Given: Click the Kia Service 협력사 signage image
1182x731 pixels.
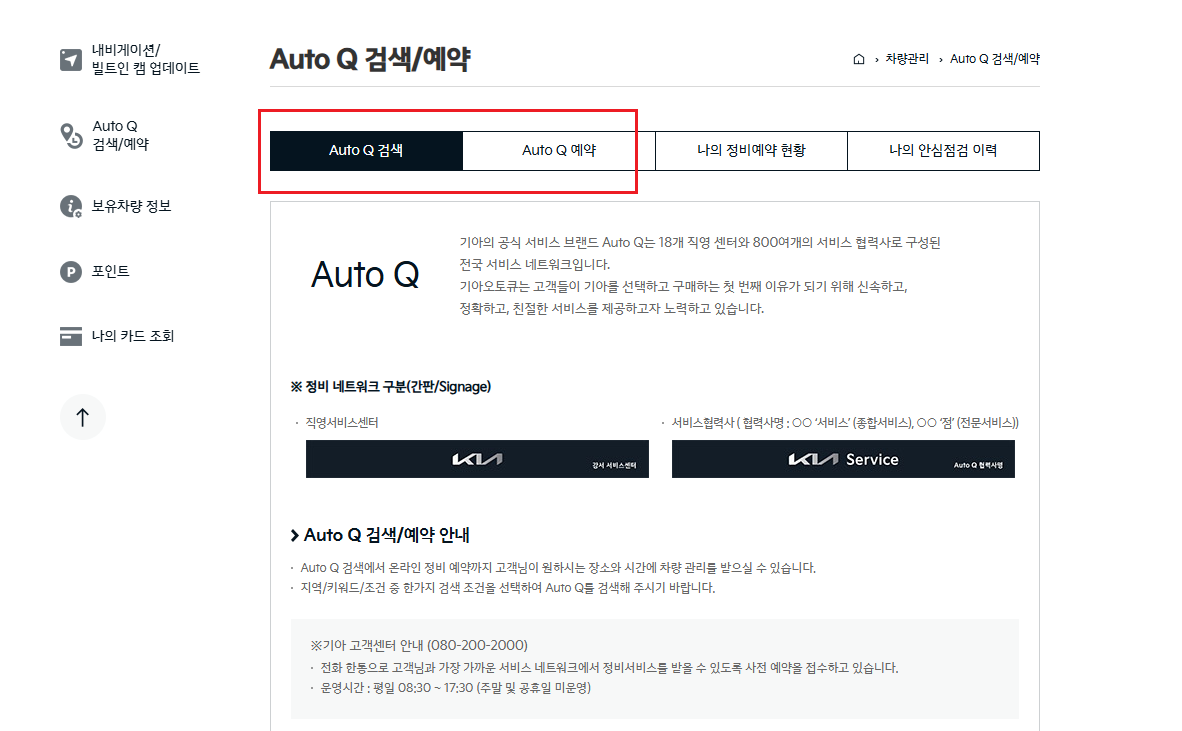Looking at the screenshot, I should [x=843, y=459].
